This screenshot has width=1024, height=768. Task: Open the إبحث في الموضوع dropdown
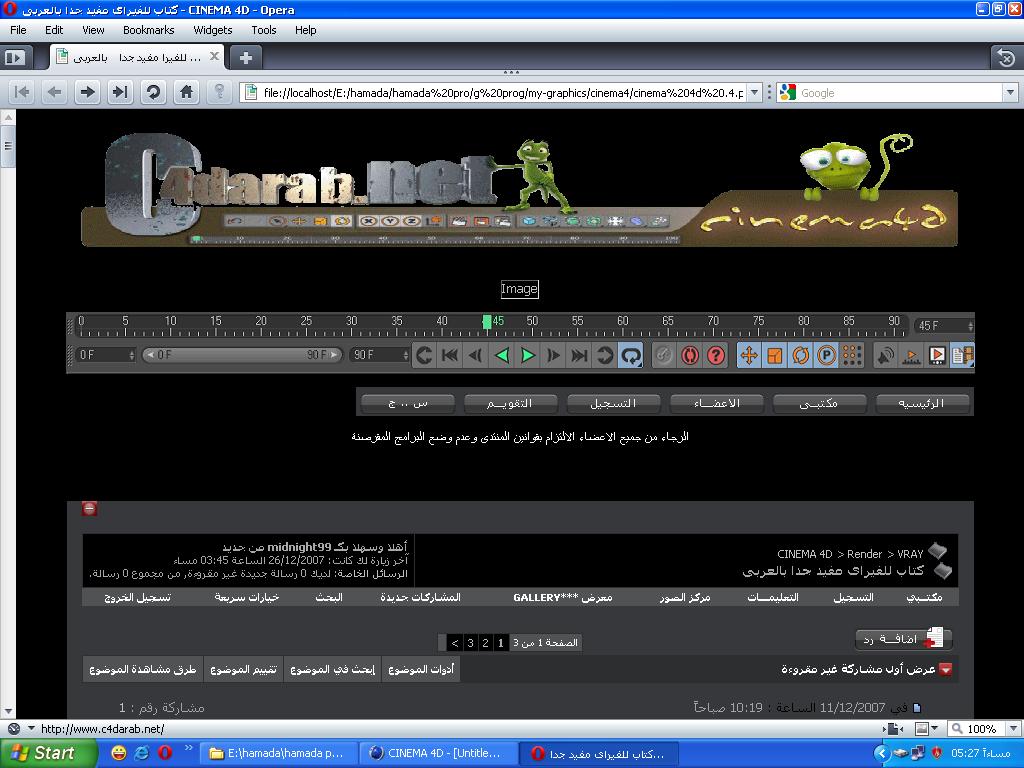332,669
